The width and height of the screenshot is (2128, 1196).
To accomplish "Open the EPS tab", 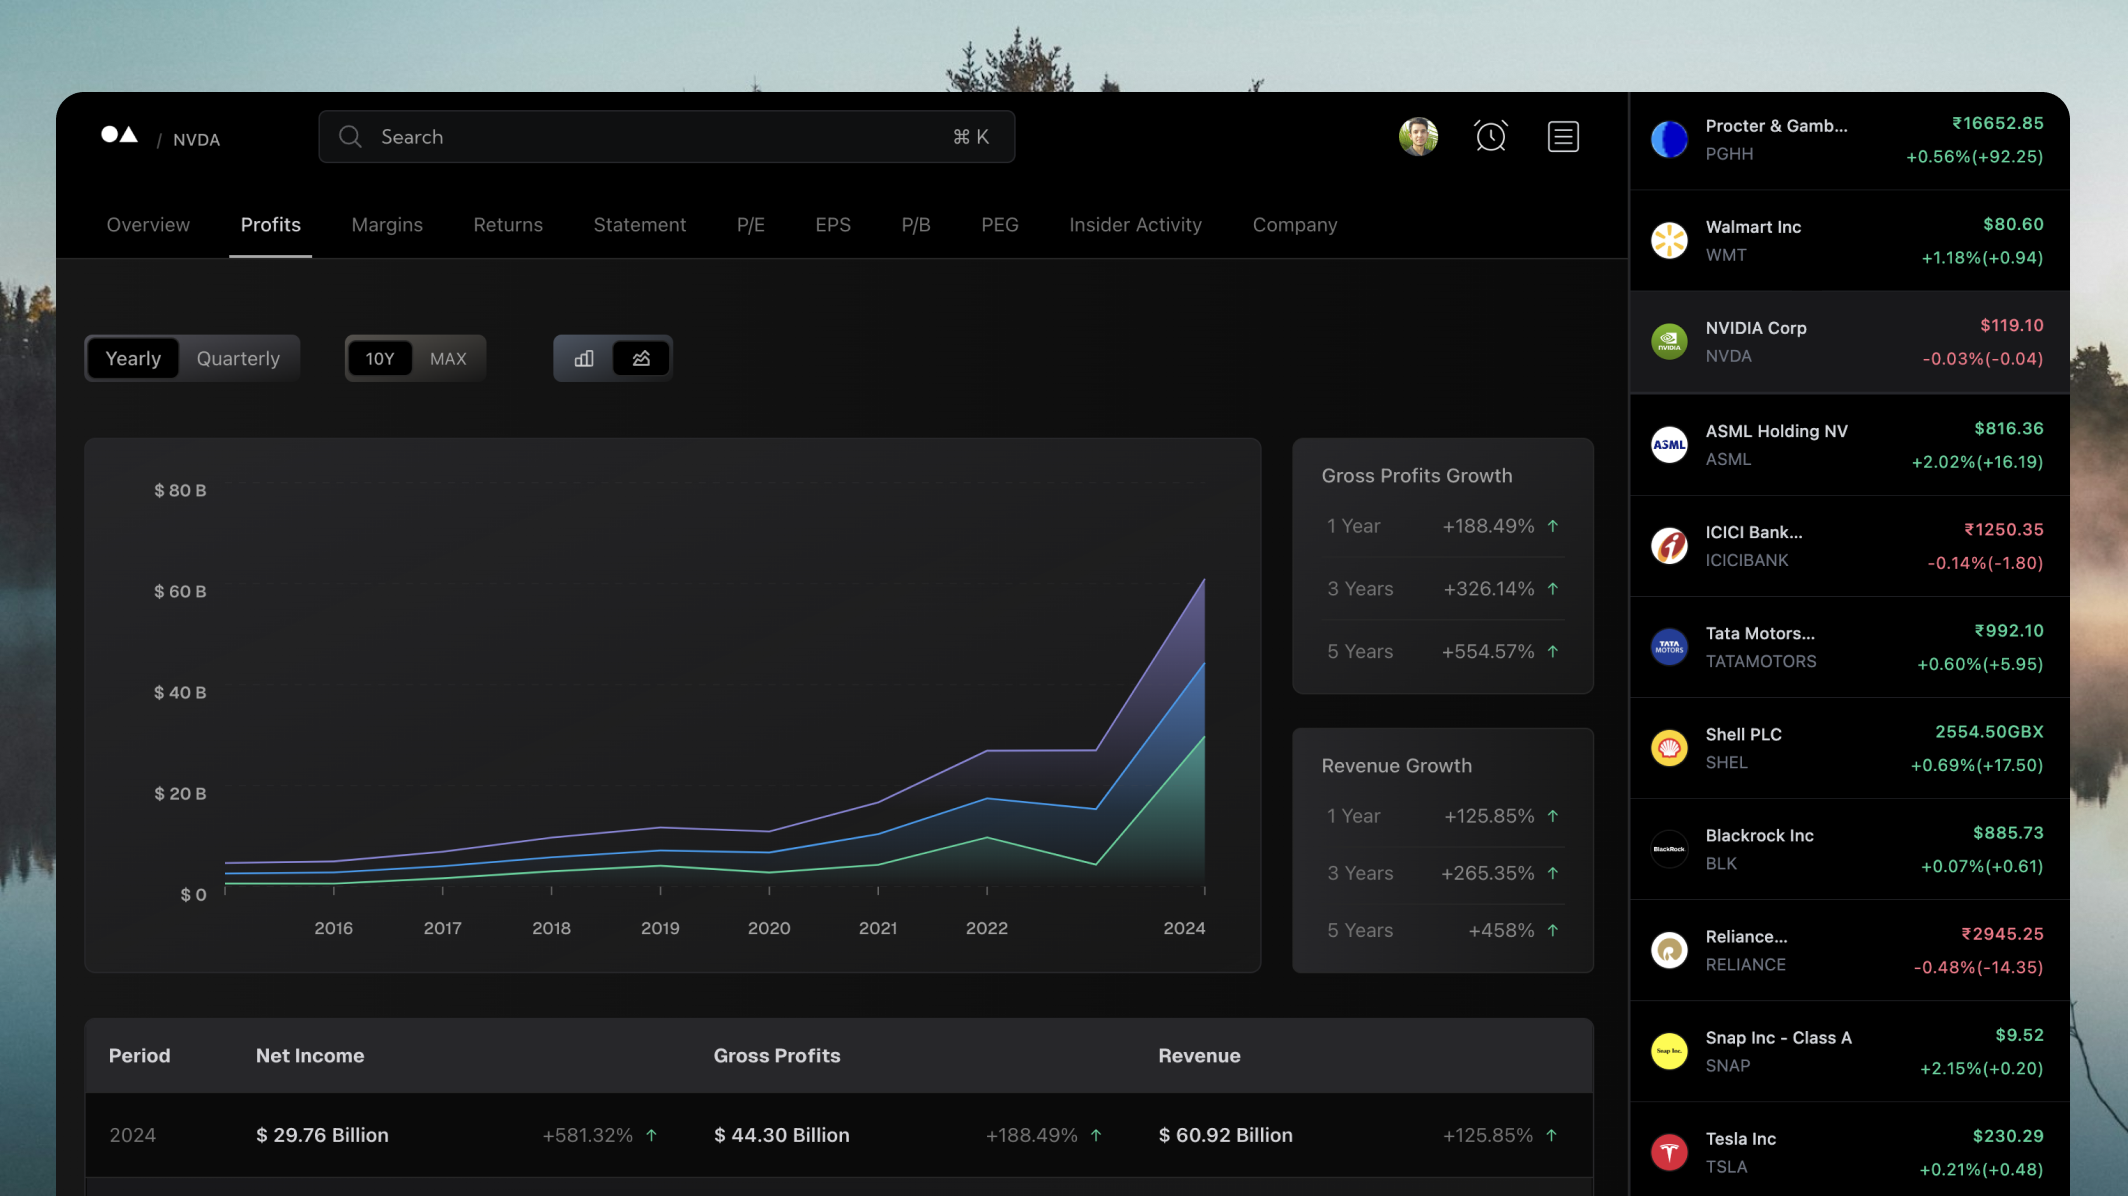I will [833, 225].
